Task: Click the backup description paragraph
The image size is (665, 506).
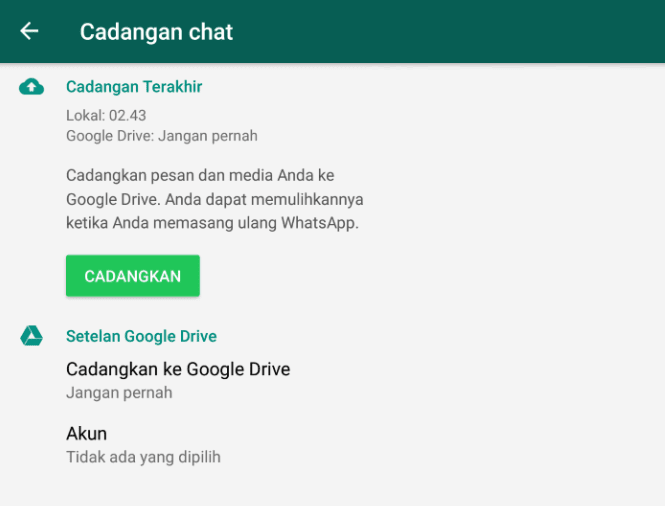Action: (215, 199)
